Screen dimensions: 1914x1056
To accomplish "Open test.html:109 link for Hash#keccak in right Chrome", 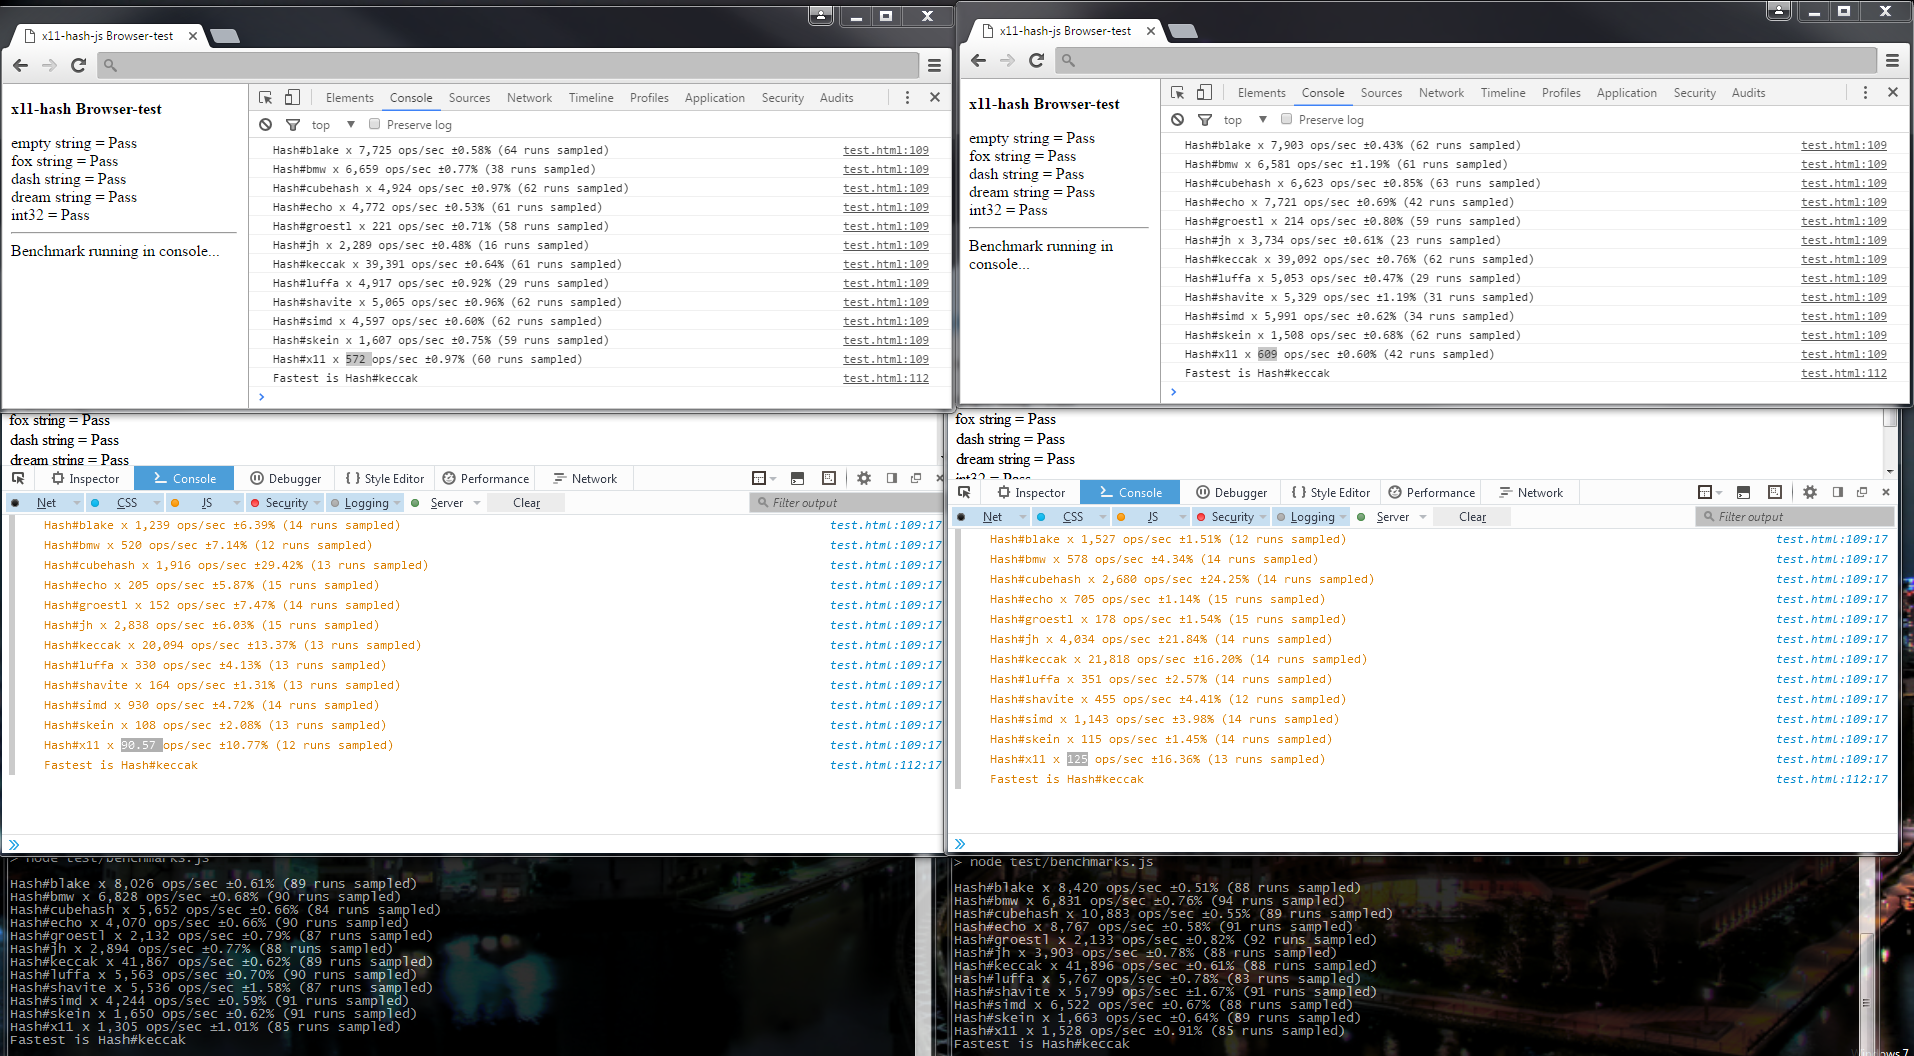I will pos(1844,259).
